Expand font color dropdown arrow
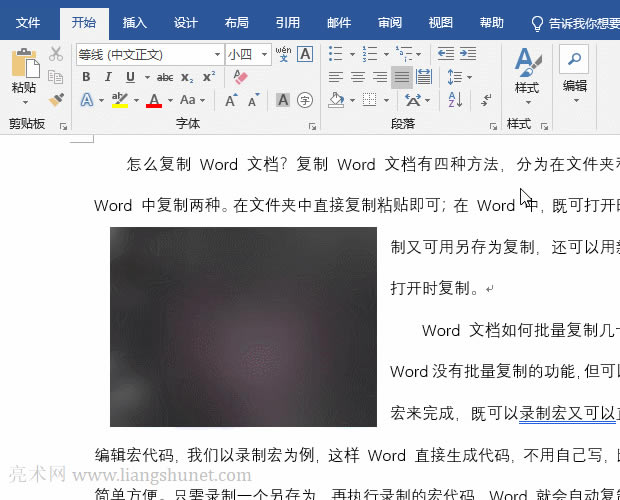The height and width of the screenshot is (500, 620). tap(170, 100)
